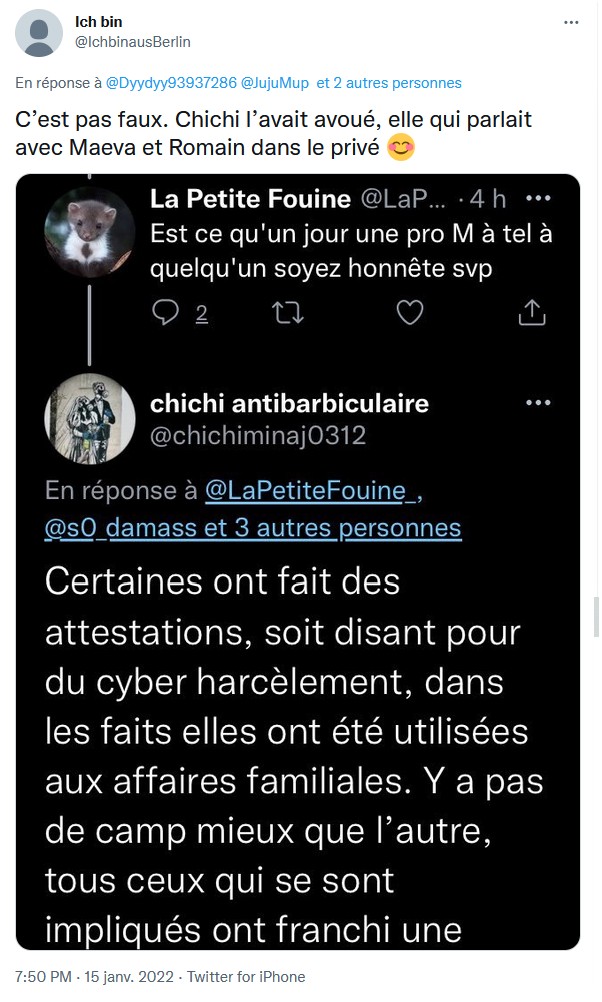602x1002 pixels.
Task: Click the page scrollbar thumb on the right edge
Action: (596, 617)
